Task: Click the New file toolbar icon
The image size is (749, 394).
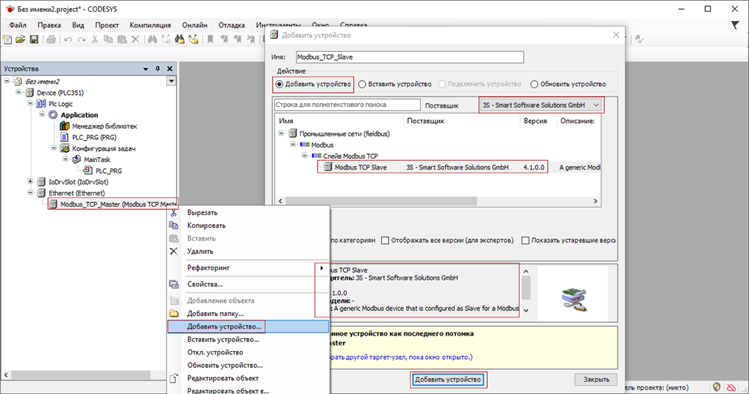Action: click(x=7, y=40)
